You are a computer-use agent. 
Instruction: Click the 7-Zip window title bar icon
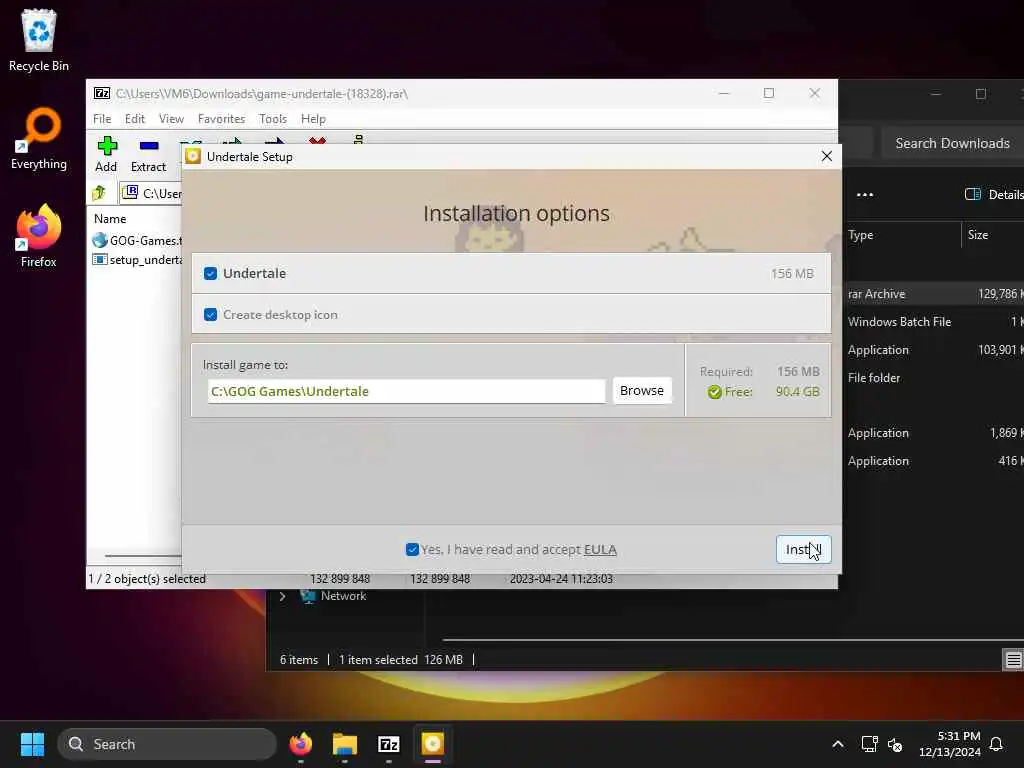click(x=102, y=93)
